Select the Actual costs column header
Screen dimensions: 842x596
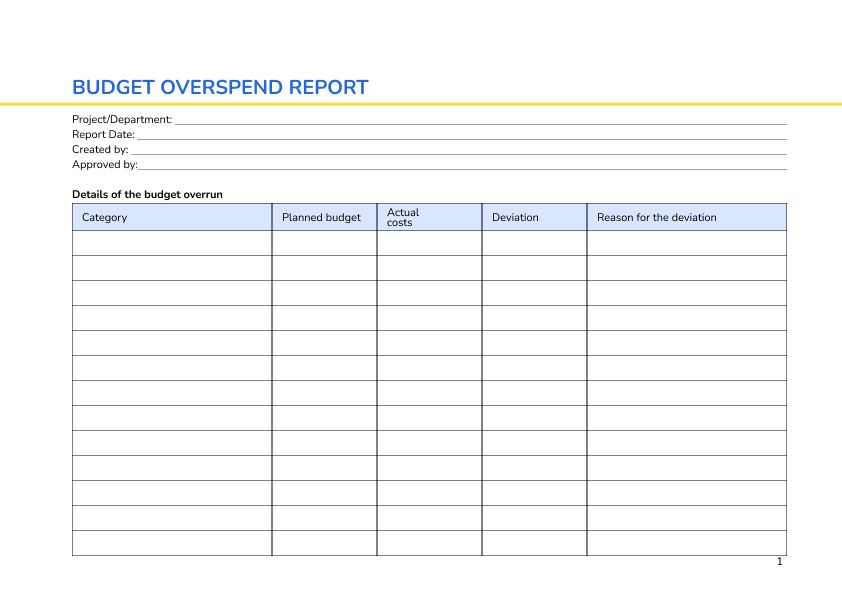point(402,217)
